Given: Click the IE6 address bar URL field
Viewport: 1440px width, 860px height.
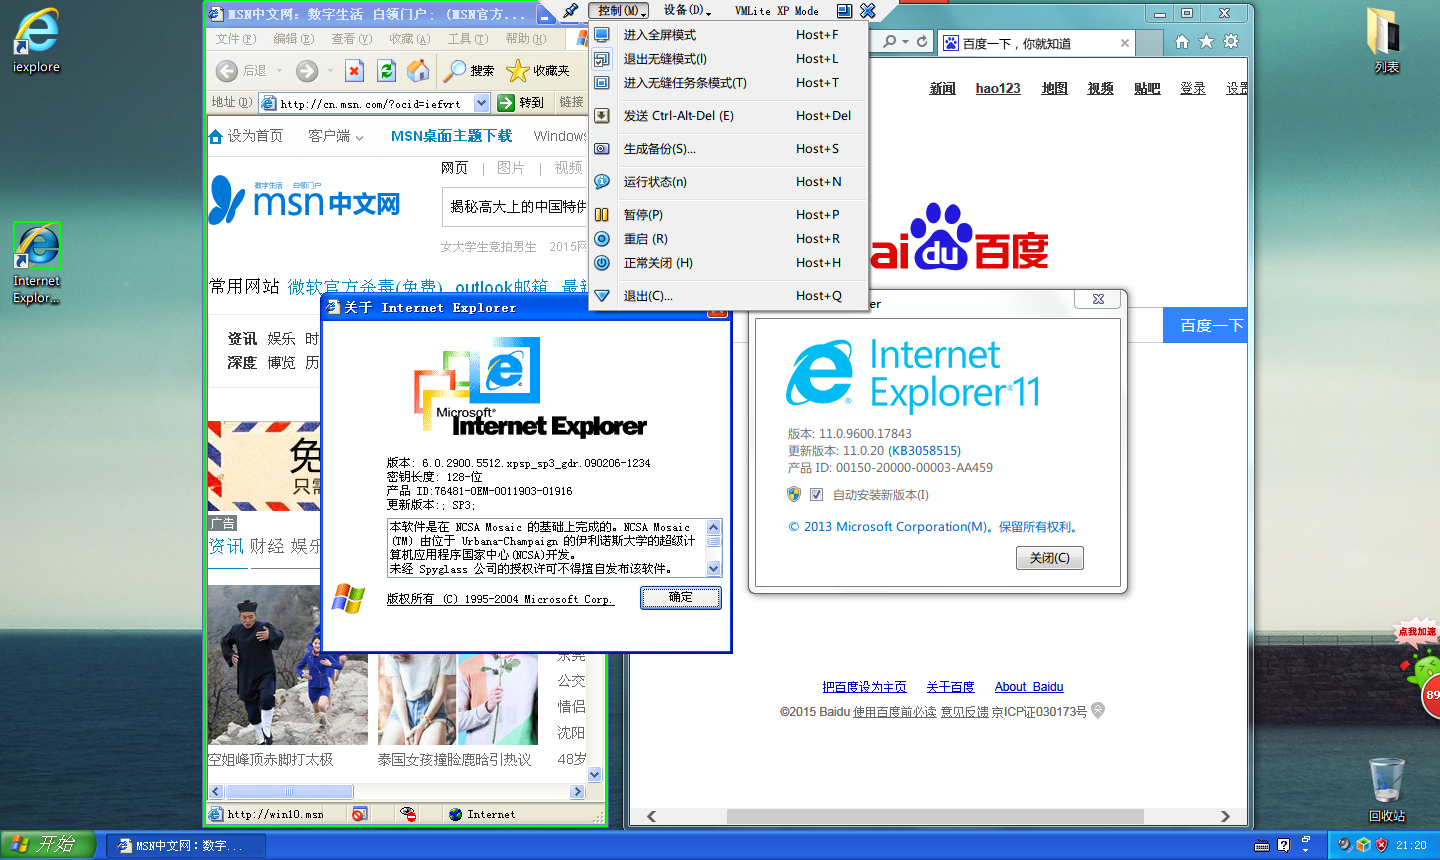Looking at the screenshot, I should click(x=366, y=103).
